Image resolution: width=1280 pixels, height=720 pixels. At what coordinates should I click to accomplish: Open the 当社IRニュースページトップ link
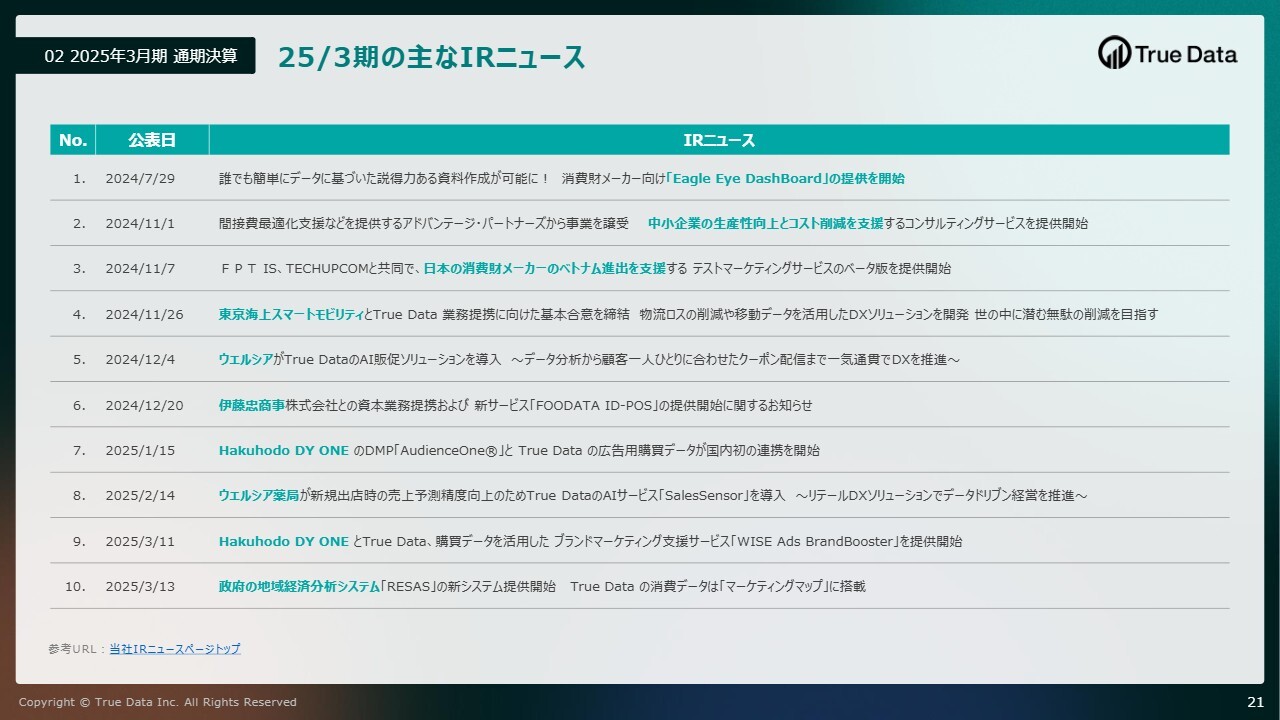click(x=175, y=649)
